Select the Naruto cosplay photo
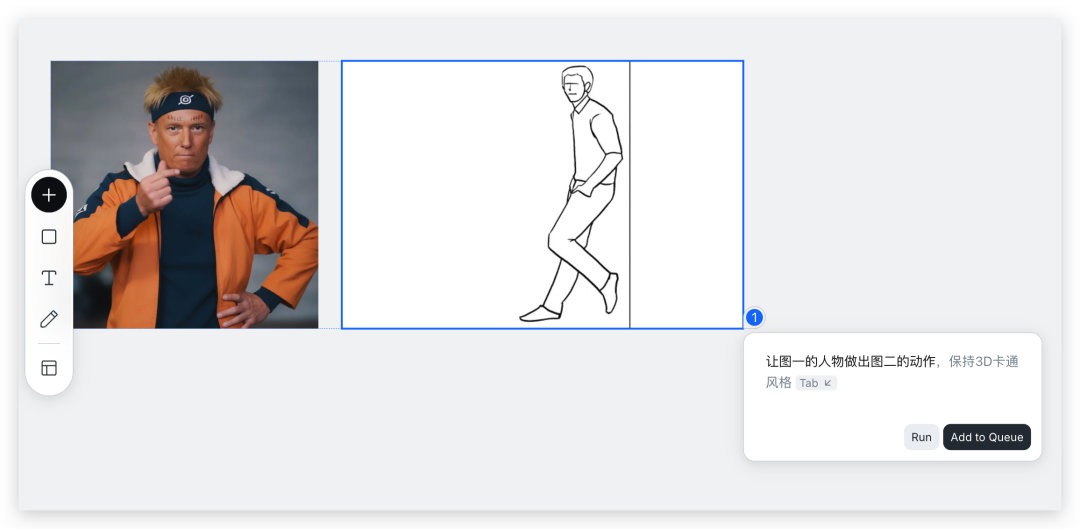Image resolution: width=1080 pixels, height=529 pixels. (x=185, y=194)
